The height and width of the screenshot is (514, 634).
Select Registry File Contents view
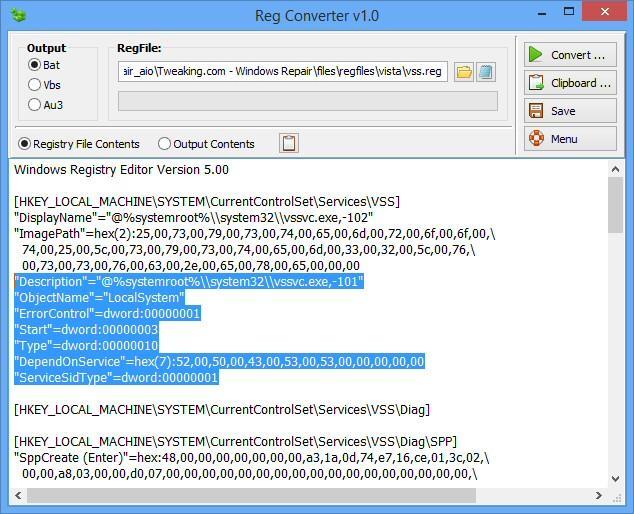[x=79, y=144]
